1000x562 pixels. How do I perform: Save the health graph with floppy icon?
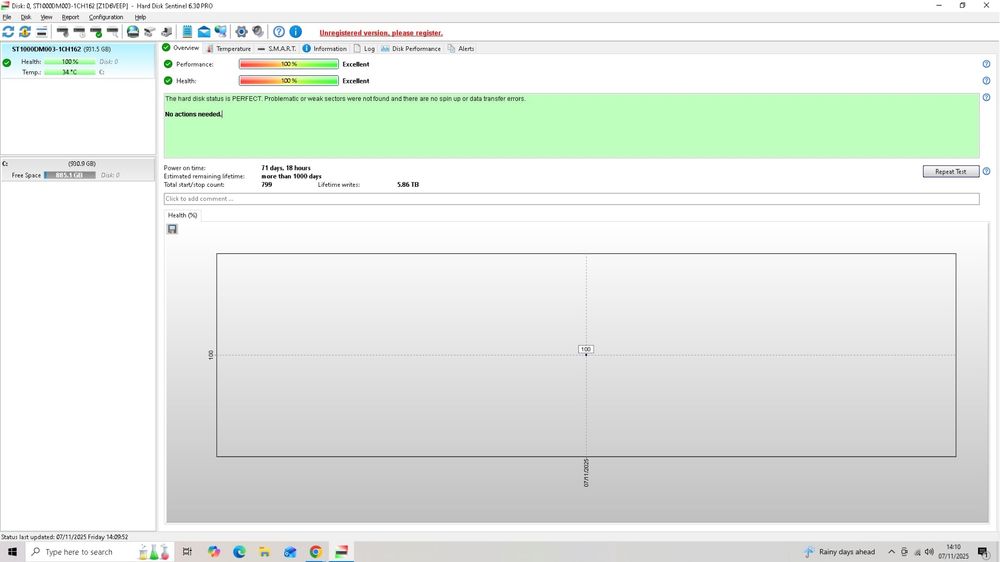pyautogui.click(x=172, y=229)
